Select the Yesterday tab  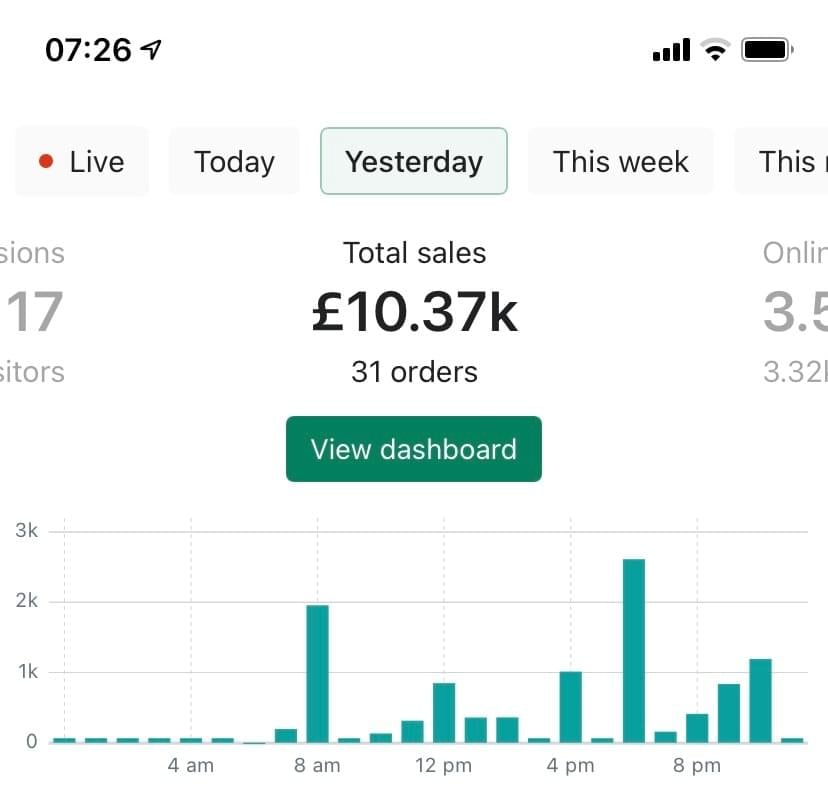click(413, 161)
